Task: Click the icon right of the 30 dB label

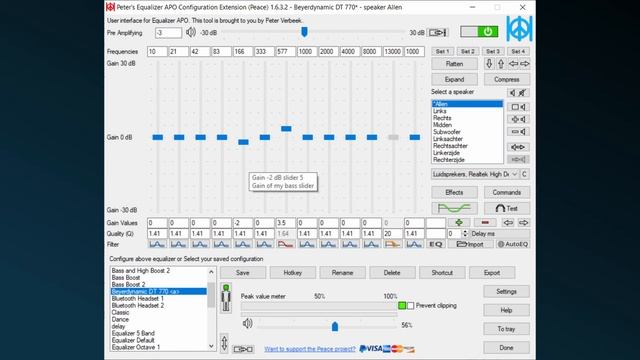Action: [438, 33]
